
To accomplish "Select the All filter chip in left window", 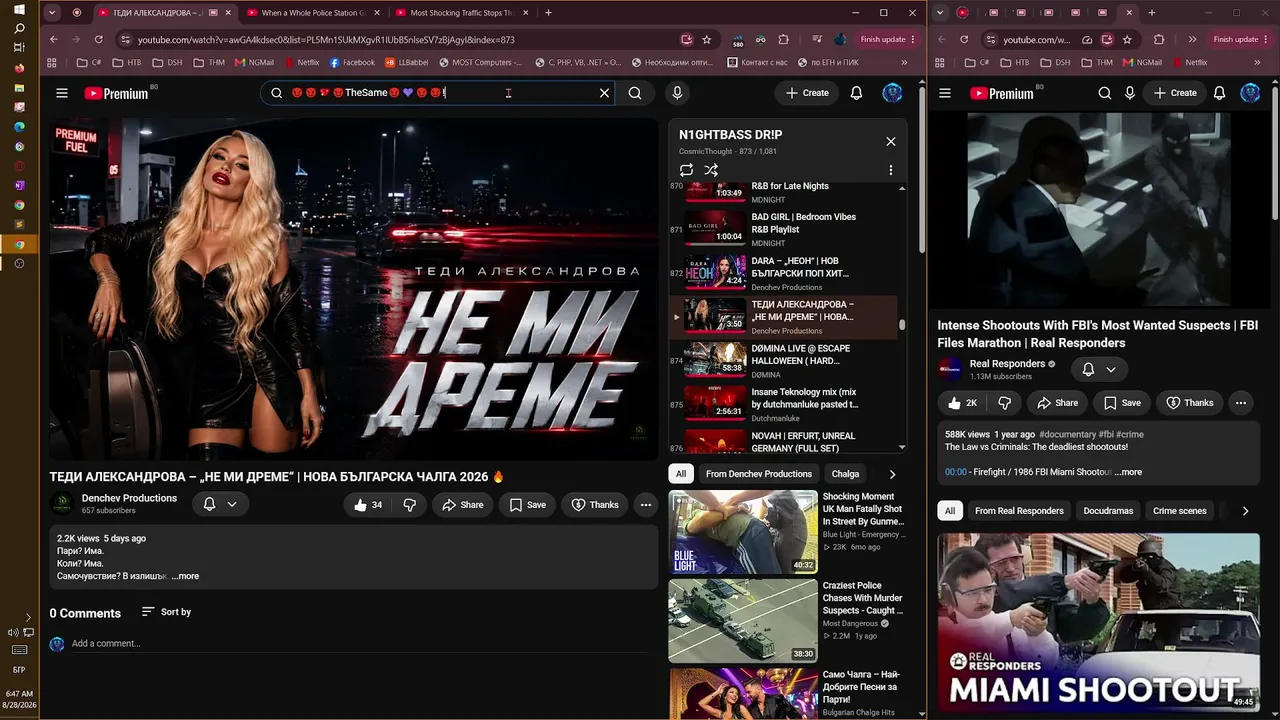I will click(681, 474).
